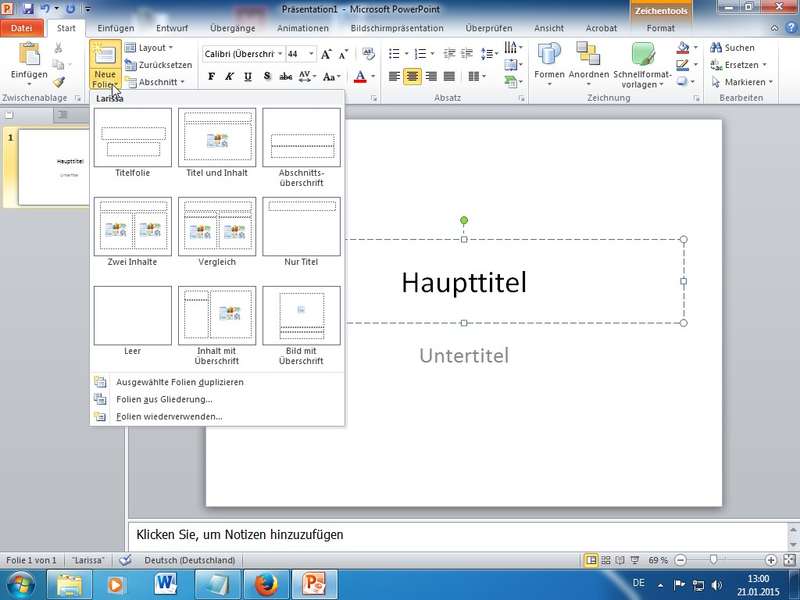This screenshot has height=600, width=800.
Task: Choose the Zwei Inhalte slide layout
Action: click(x=133, y=226)
